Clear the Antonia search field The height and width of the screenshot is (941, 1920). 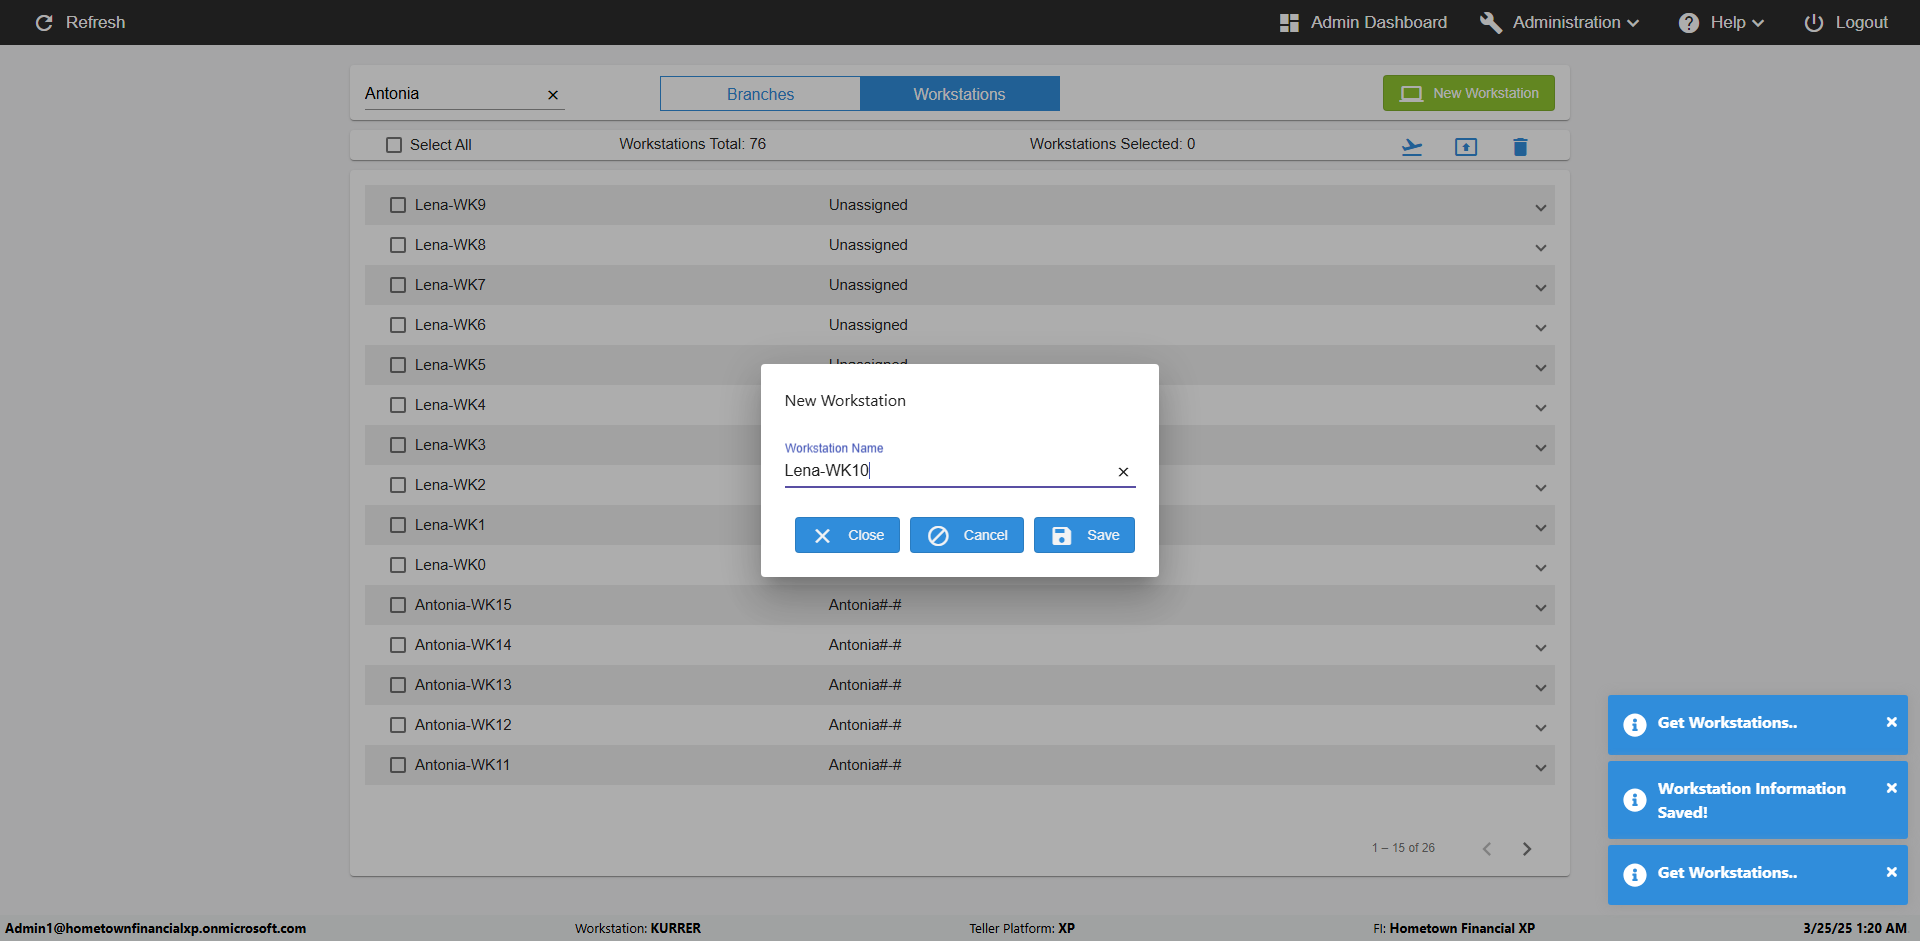pos(553,95)
